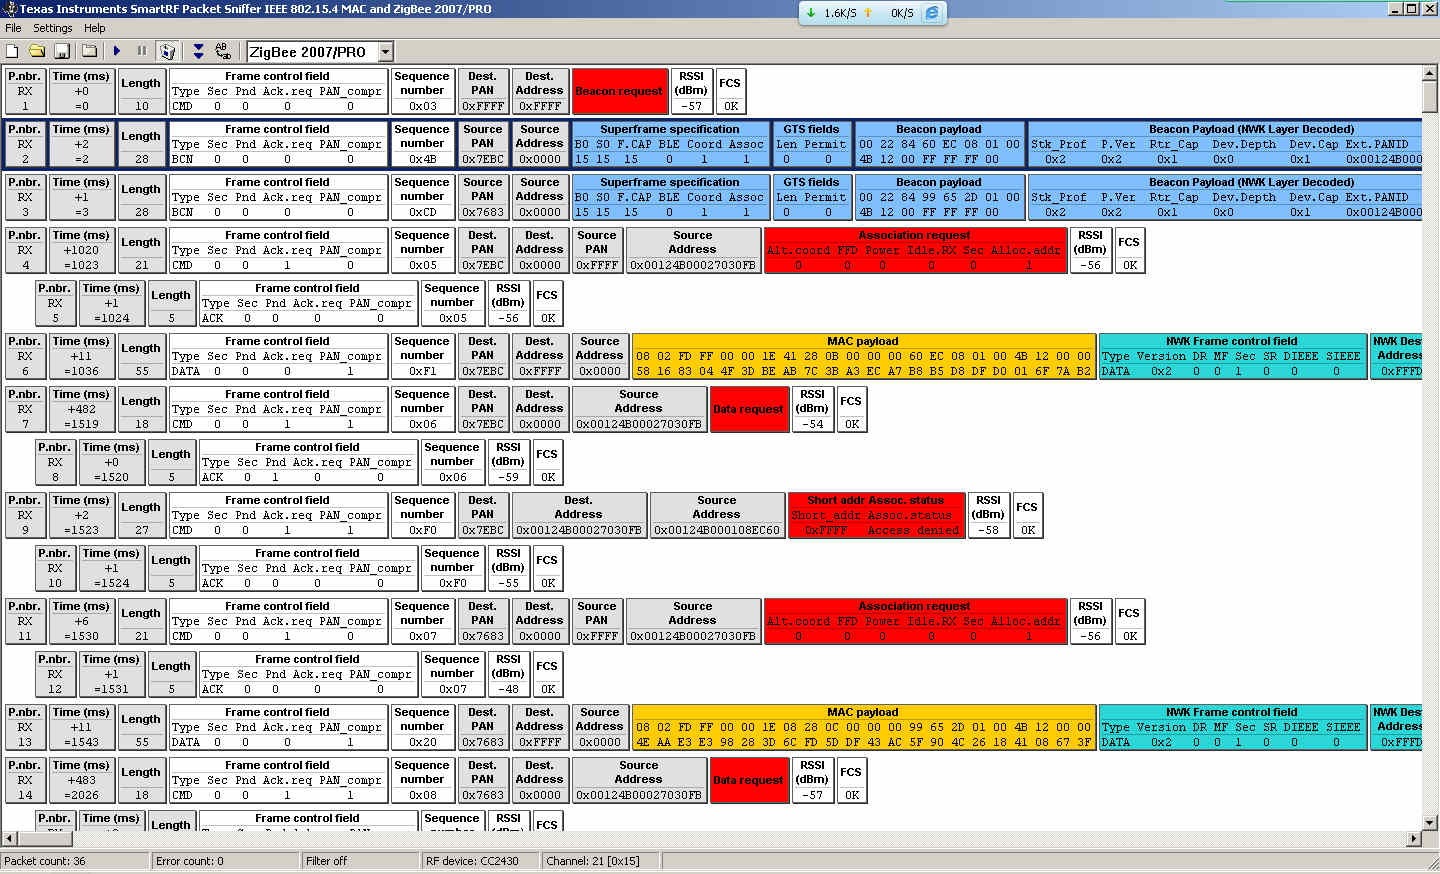Screen dimensions: 1440x874
Task: Click "Channel: 21 [0x15]" in the status bar
Action: pos(593,861)
